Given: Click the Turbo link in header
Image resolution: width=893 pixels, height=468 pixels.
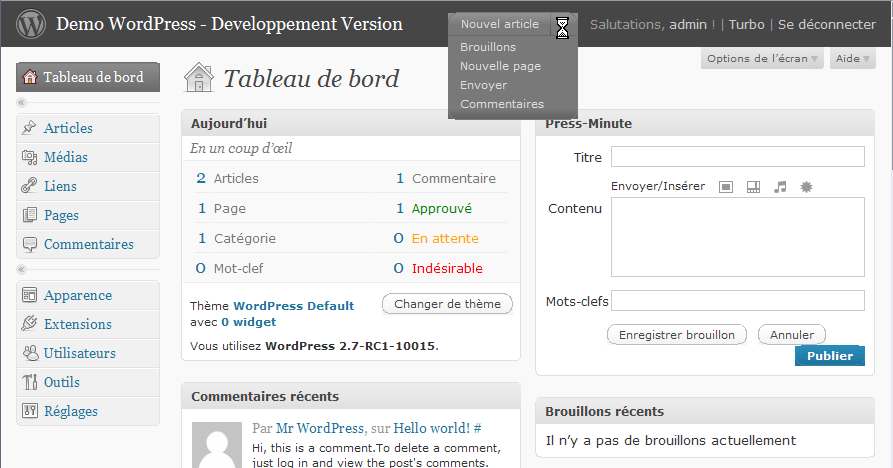Looking at the screenshot, I should tap(747, 24).
